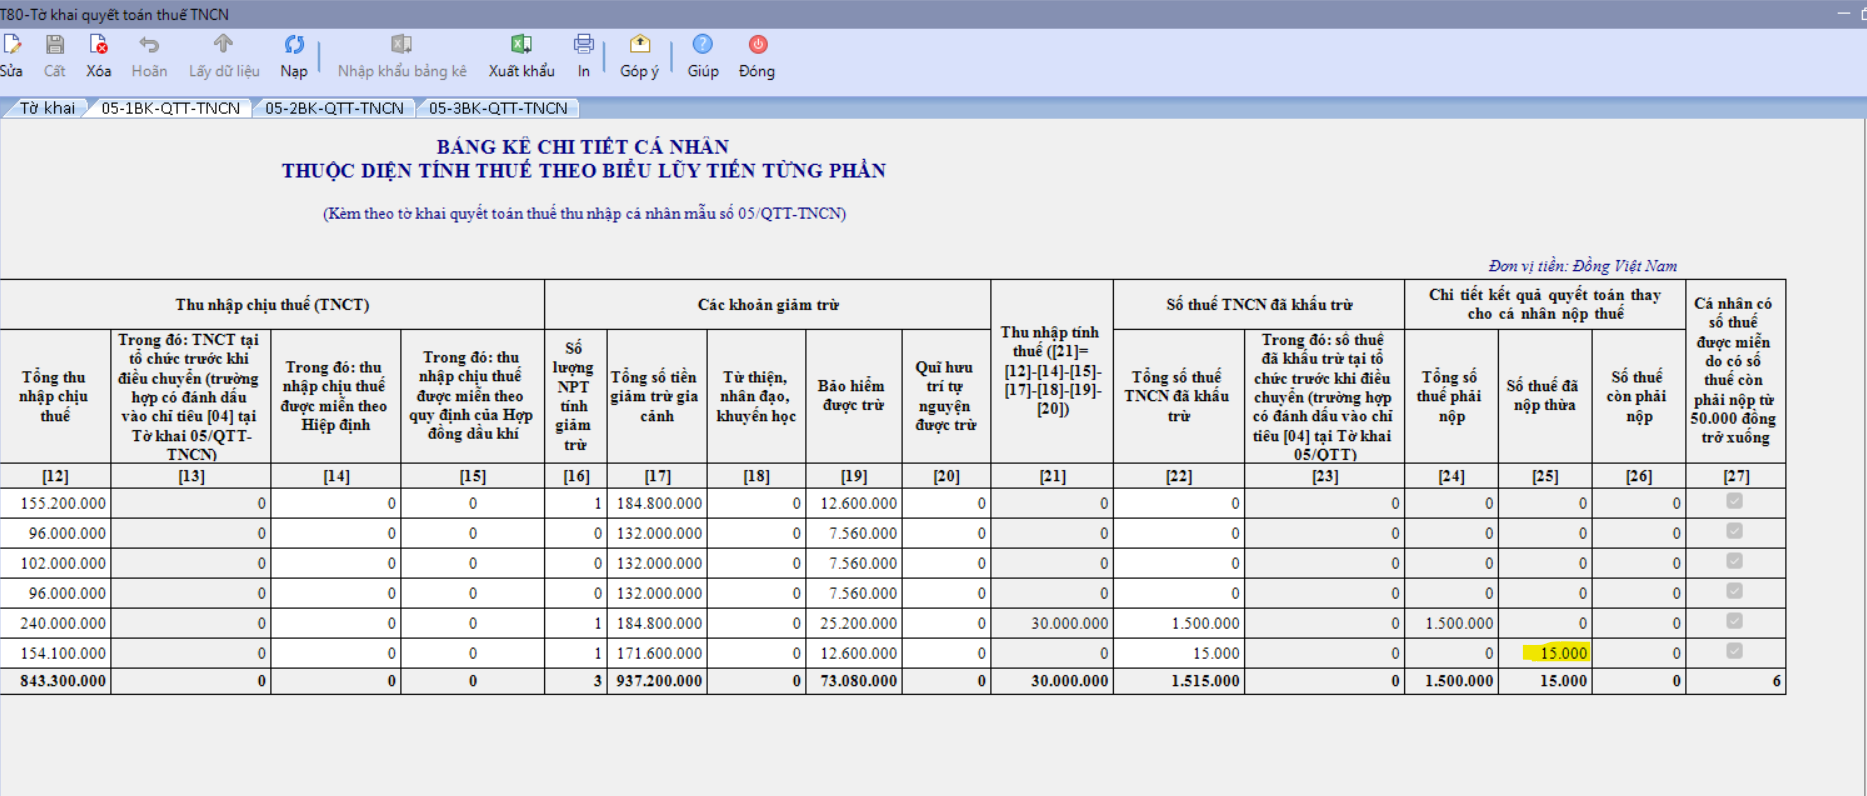Click the Lấy dữ liệu icon
Image resolution: width=1867 pixels, height=796 pixels.
(x=223, y=46)
